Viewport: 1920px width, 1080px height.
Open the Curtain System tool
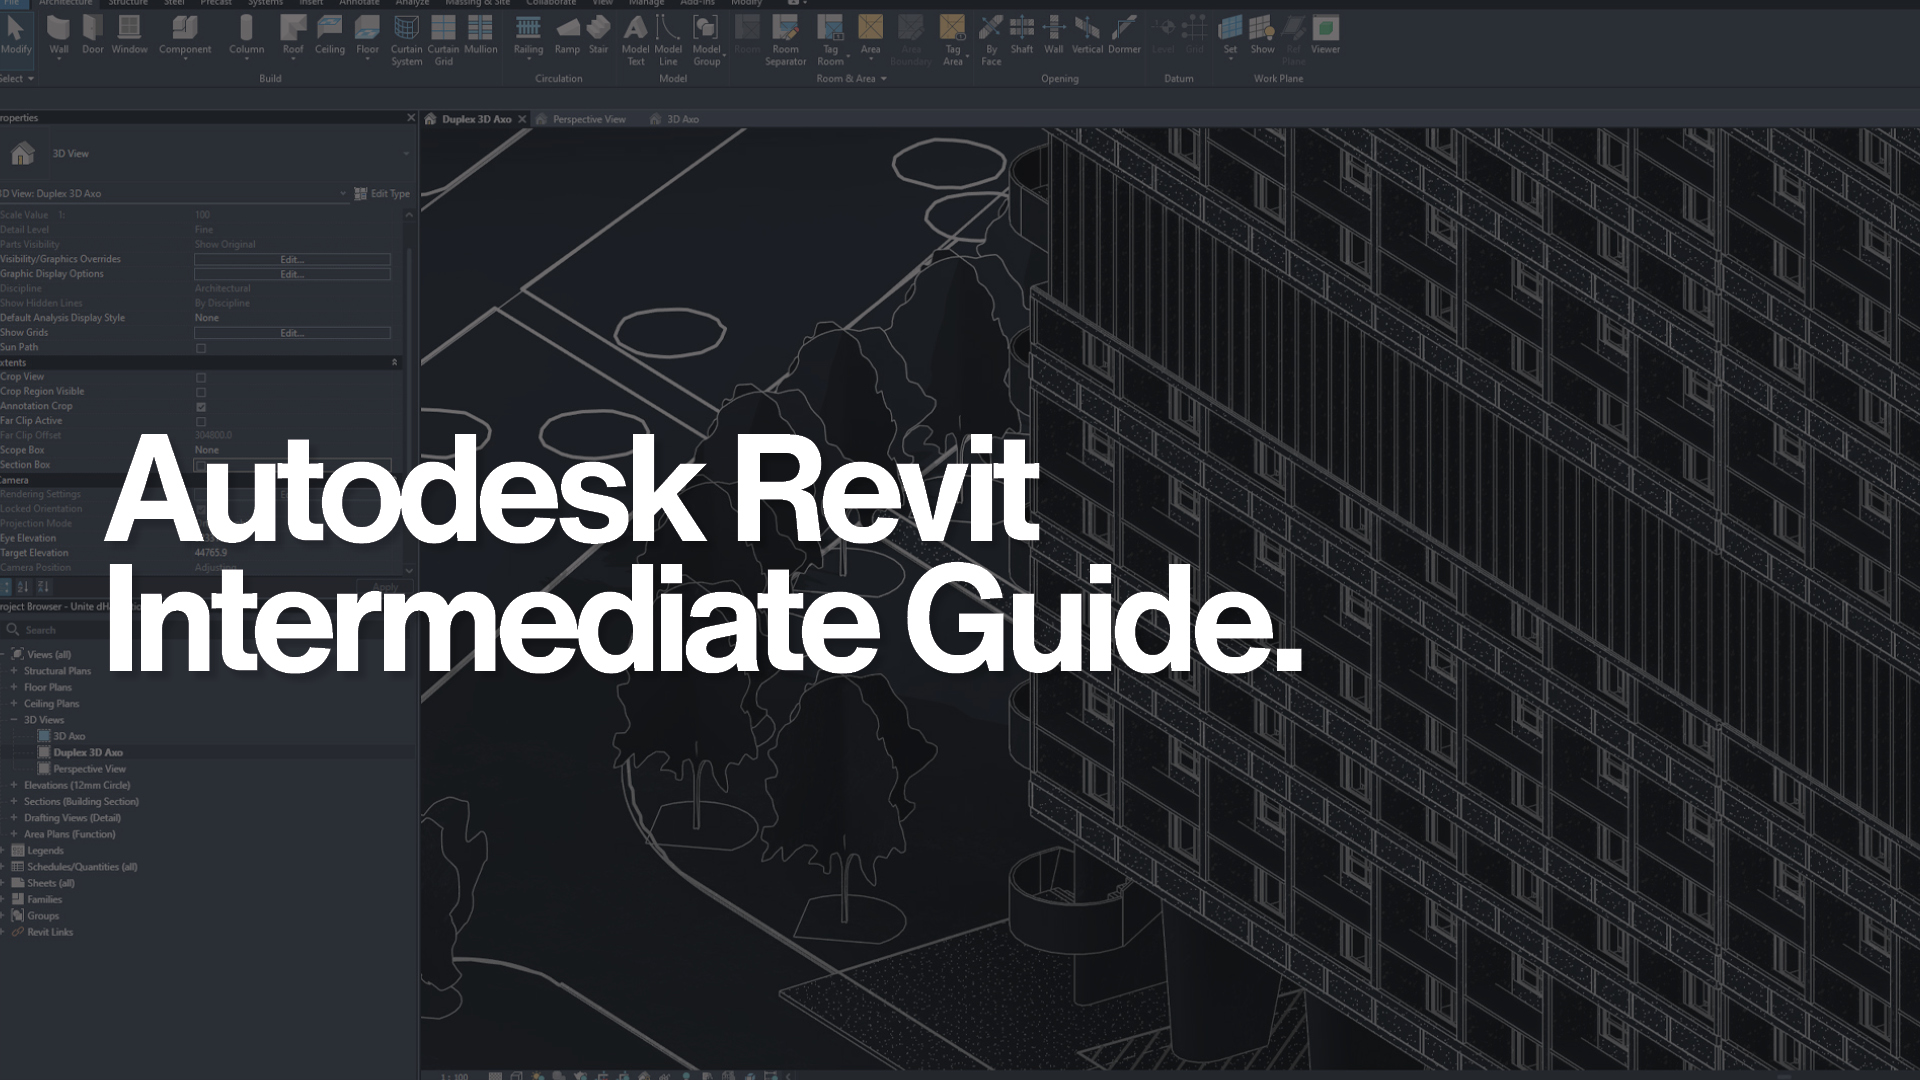pyautogui.click(x=406, y=42)
